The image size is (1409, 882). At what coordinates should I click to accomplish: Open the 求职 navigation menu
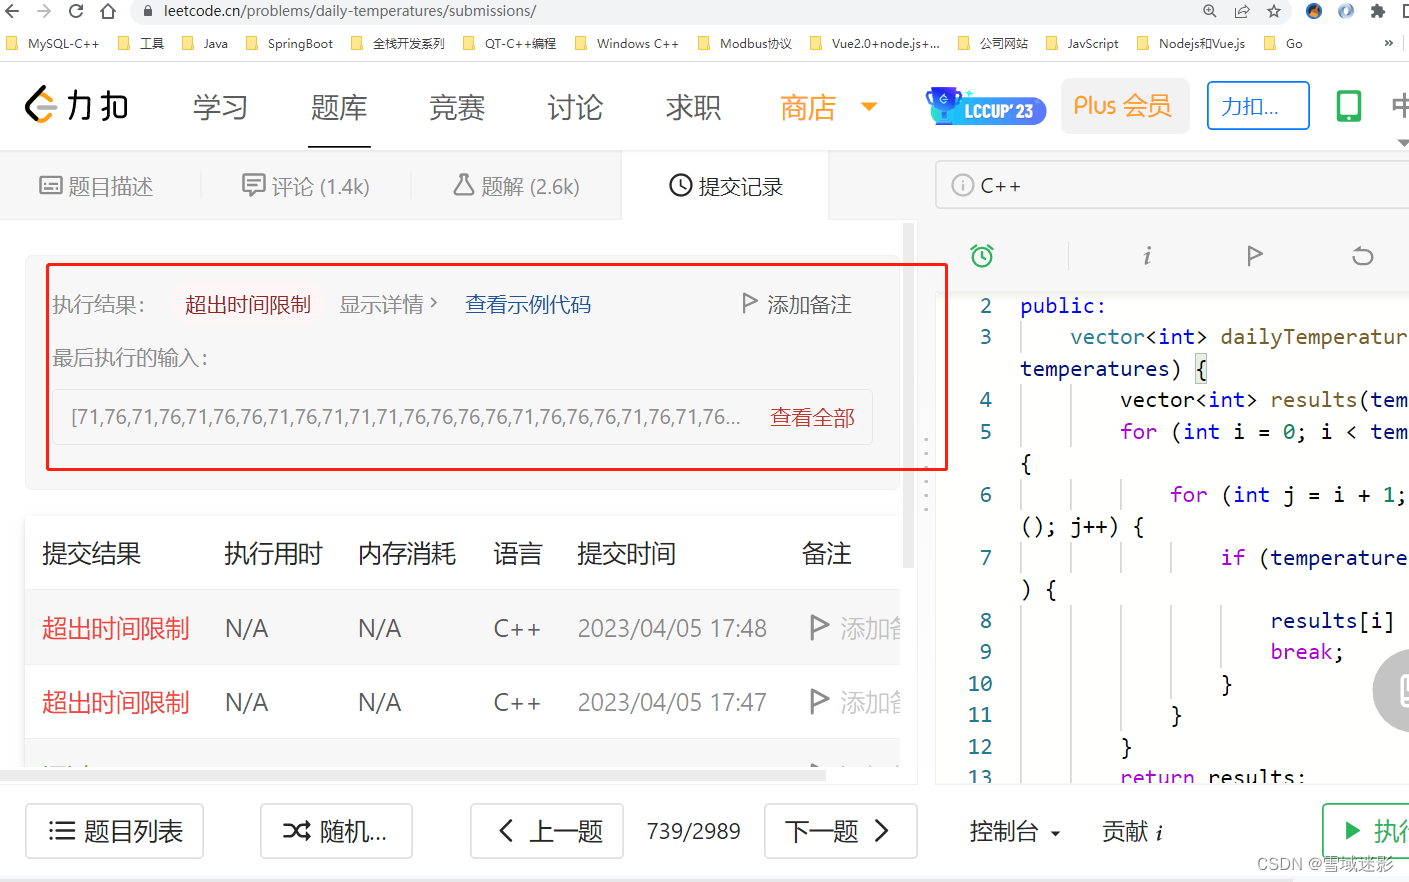(693, 107)
